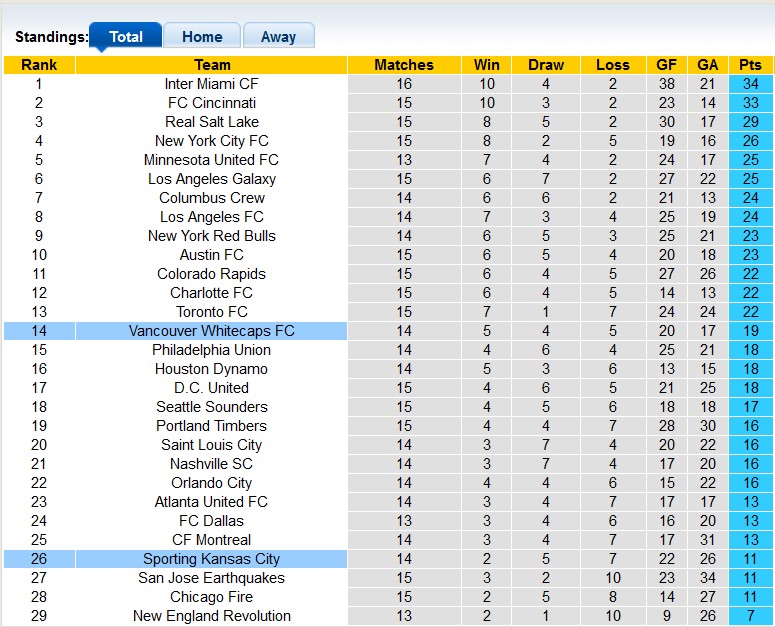The width and height of the screenshot is (775, 627).
Task: Open the Philadelphia Union team link
Action: [x=212, y=350]
